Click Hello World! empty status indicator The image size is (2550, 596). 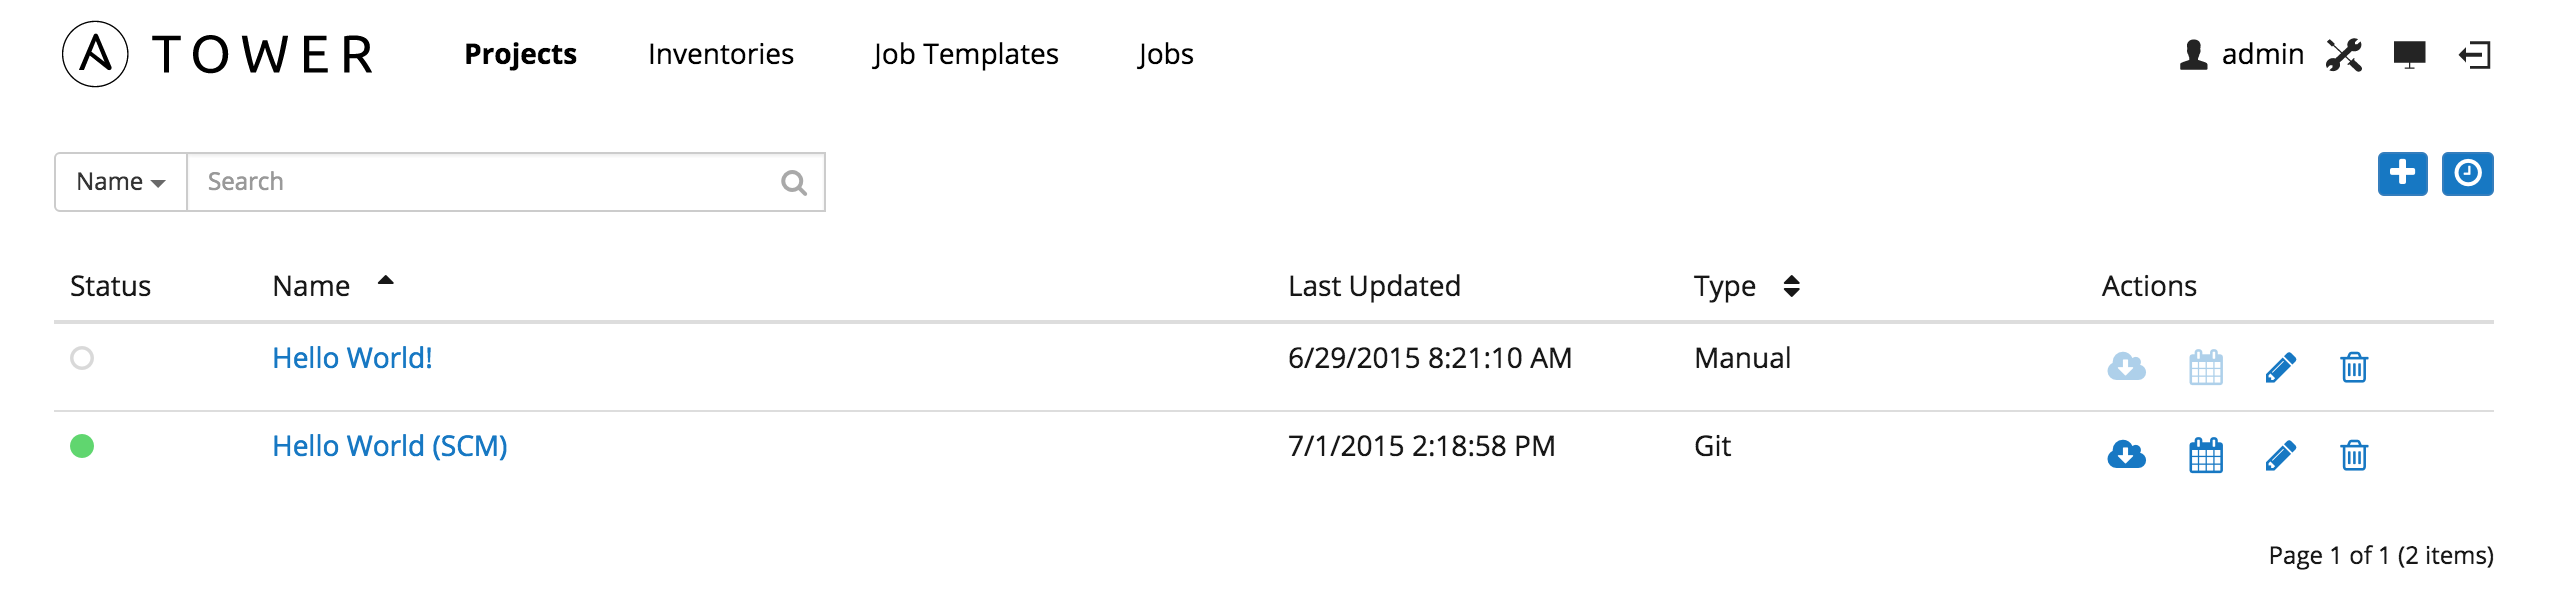[82, 358]
